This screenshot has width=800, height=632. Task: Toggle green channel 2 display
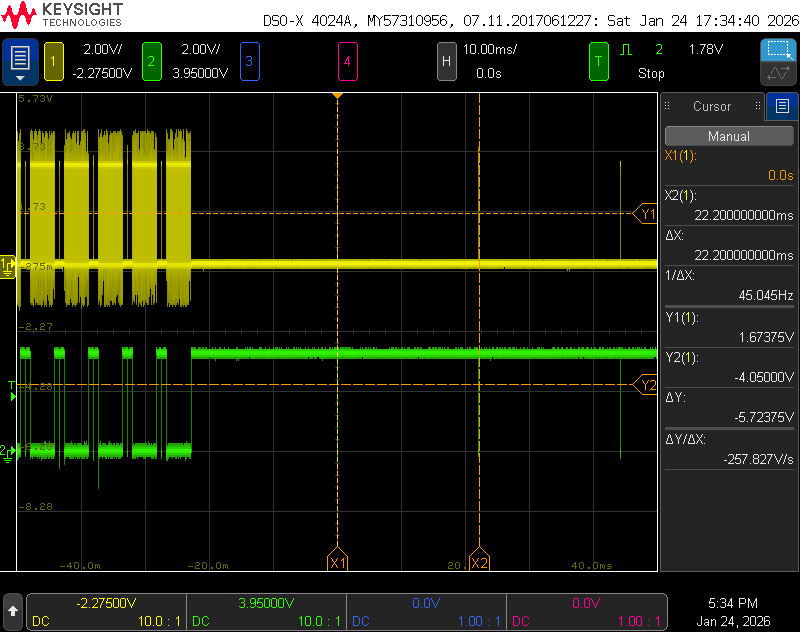(x=151, y=62)
